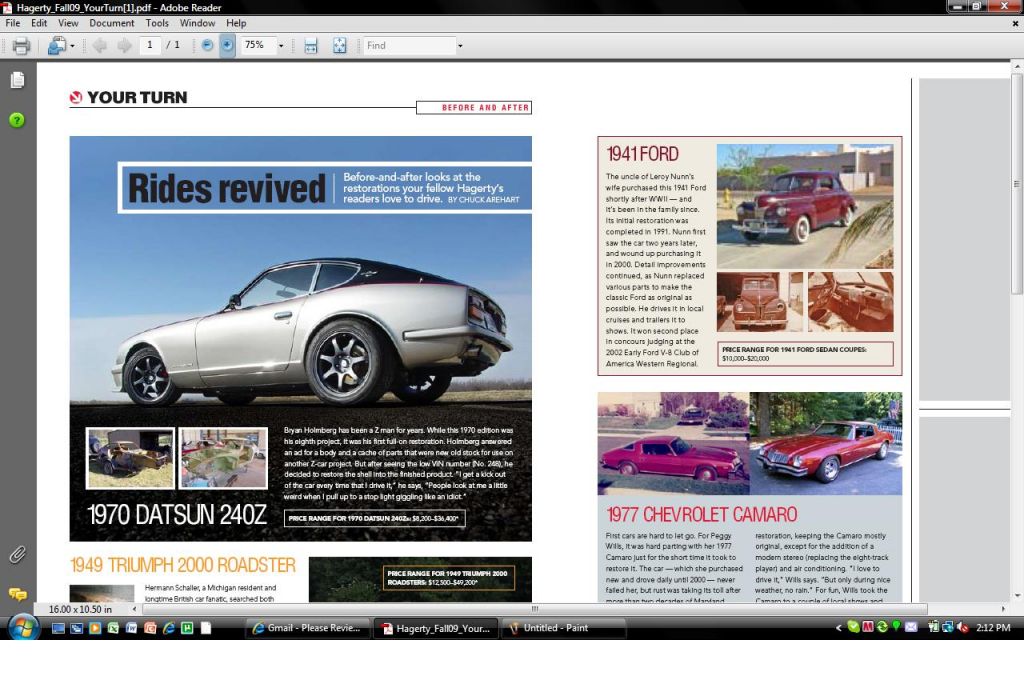Show the Comments panel
This screenshot has height=700, width=1024.
[17, 593]
